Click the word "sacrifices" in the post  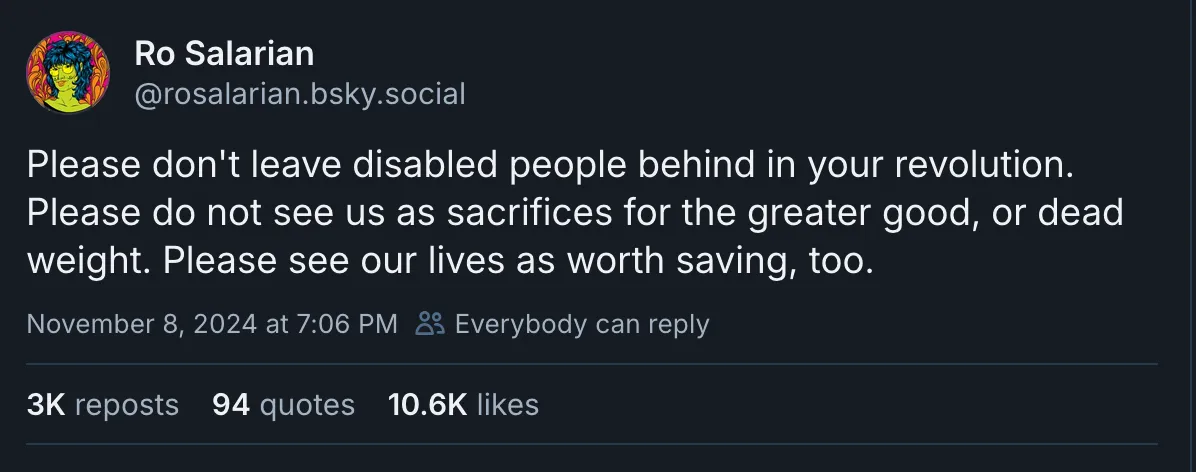[x=508, y=213]
